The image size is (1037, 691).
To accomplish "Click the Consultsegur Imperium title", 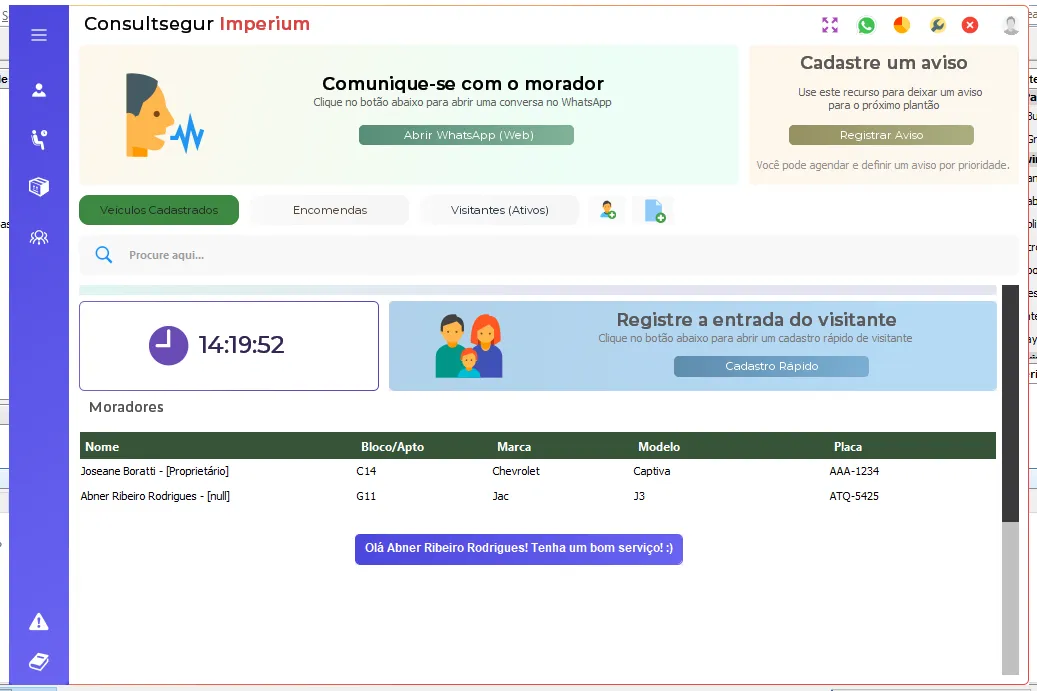I will click(196, 24).
